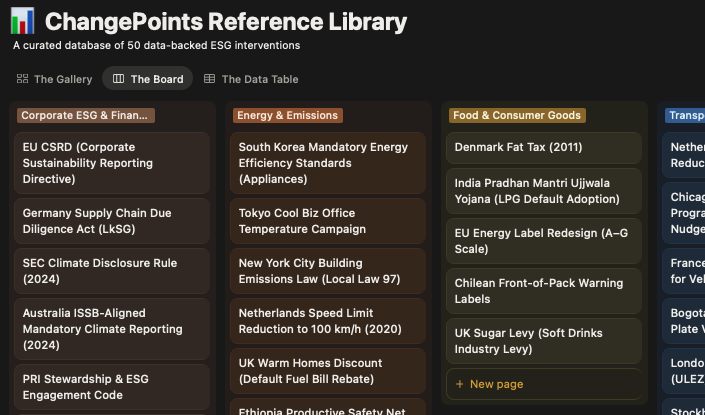Click the bar chart page icon

22,21
